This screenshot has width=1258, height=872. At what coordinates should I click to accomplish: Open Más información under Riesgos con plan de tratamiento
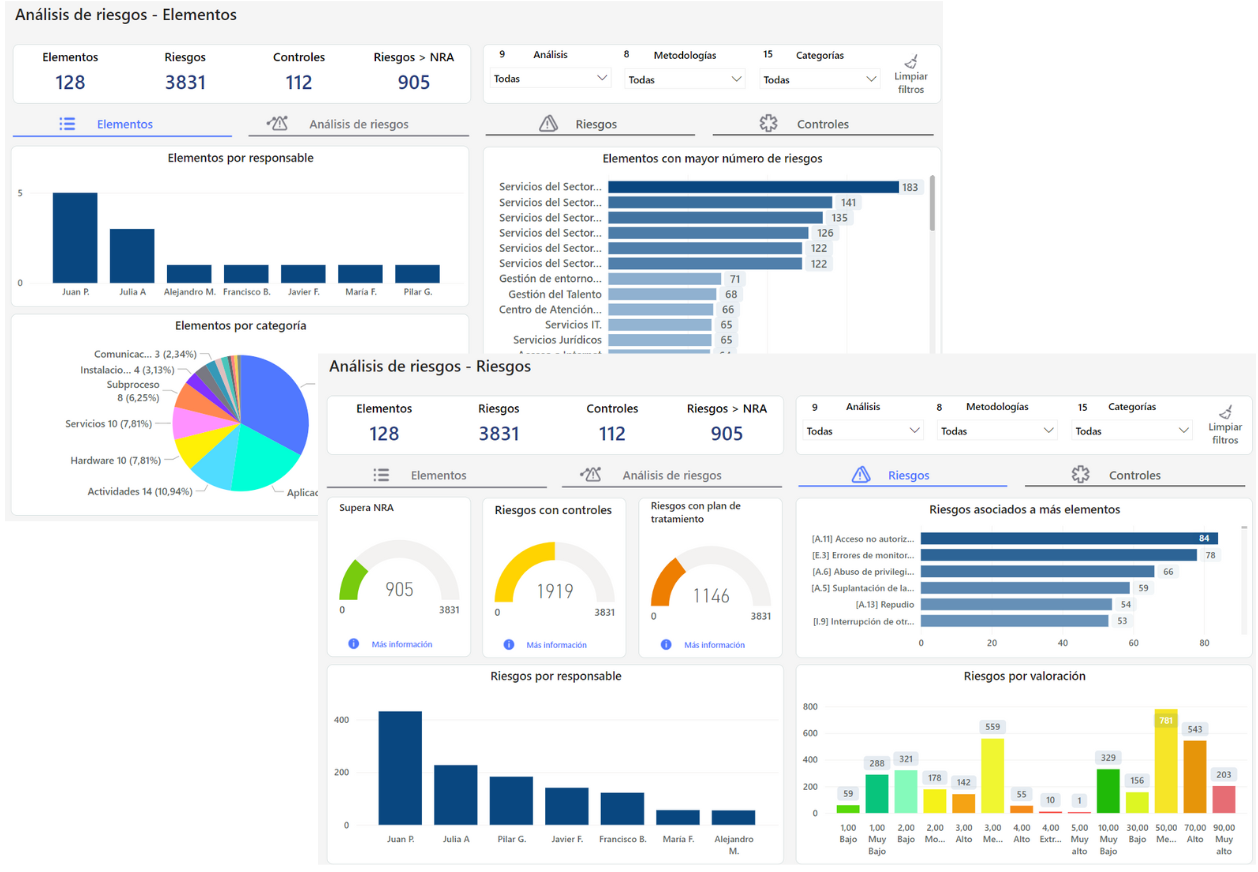click(714, 645)
